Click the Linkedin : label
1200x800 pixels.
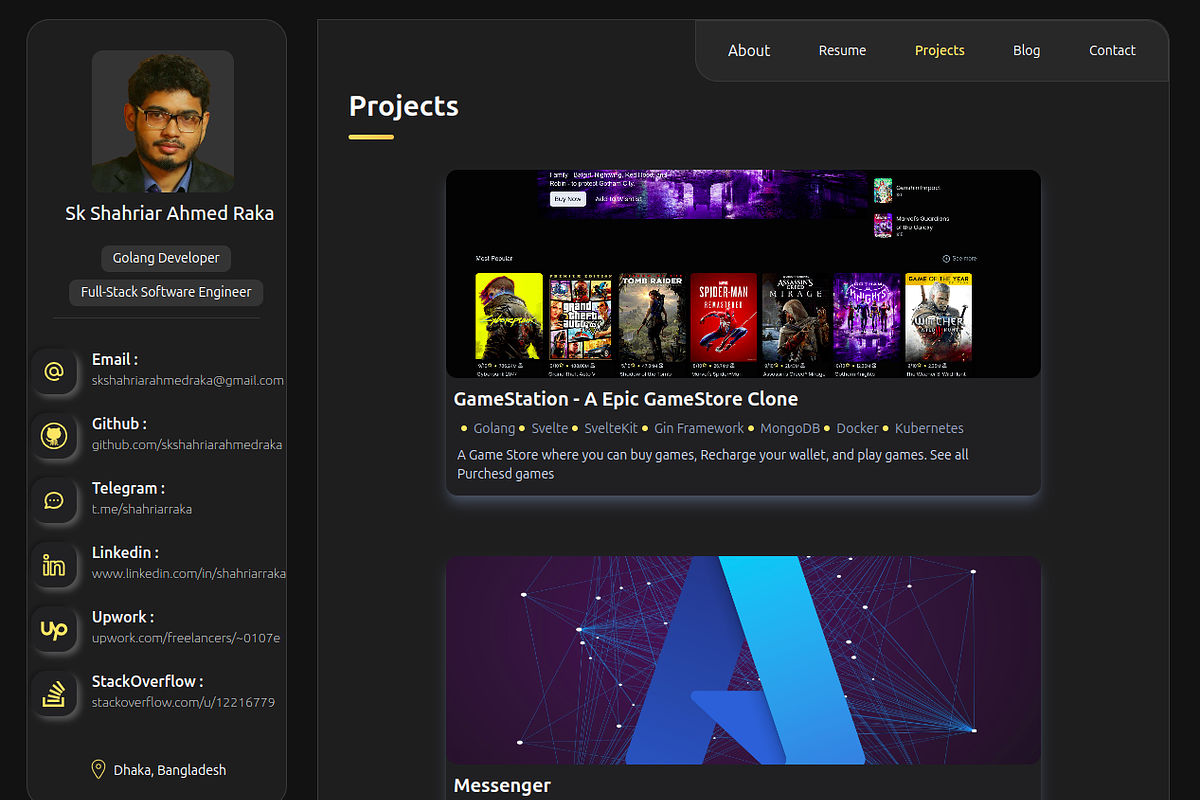point(125,552)
